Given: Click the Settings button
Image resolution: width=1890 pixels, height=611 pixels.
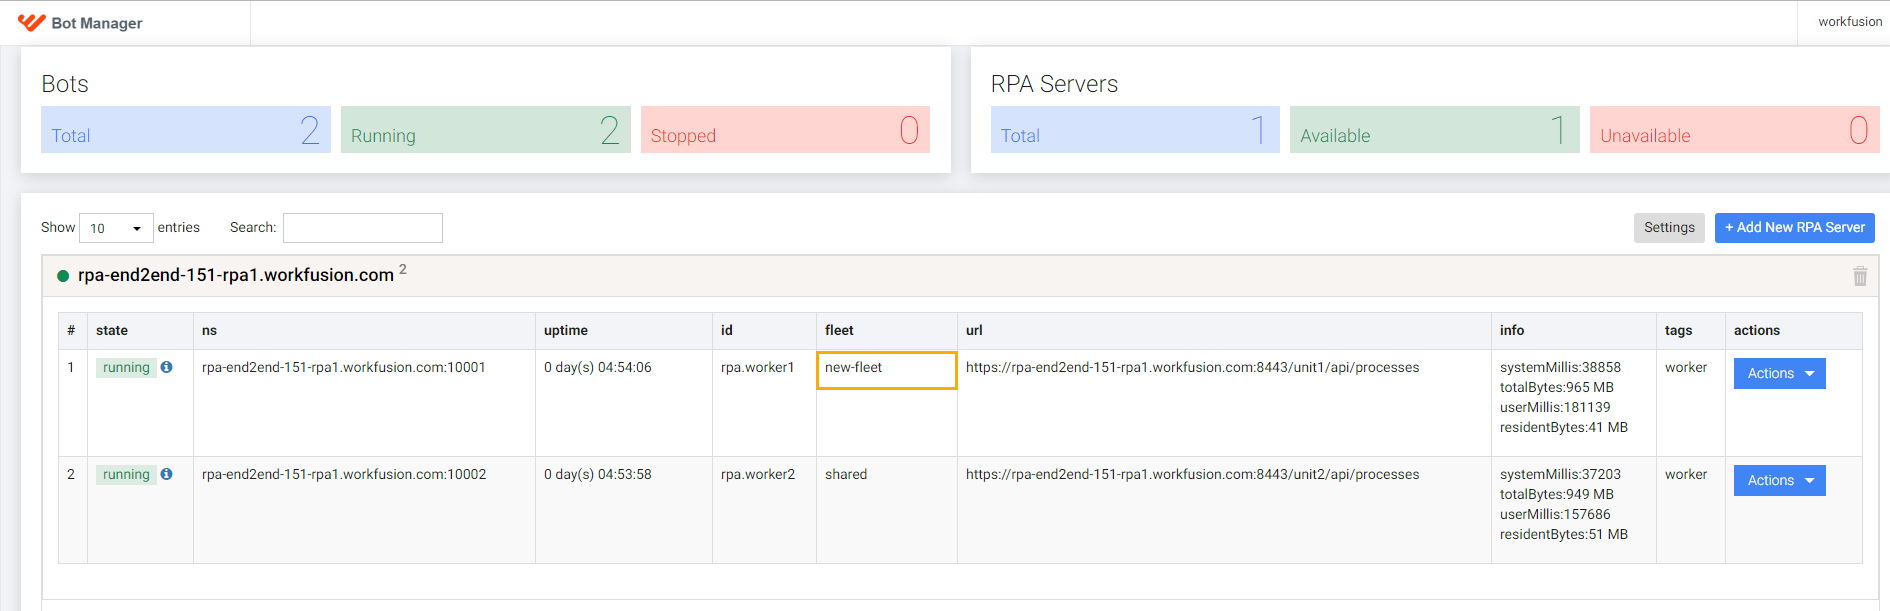Looking at the screenshot, I should pos(1669,228).
